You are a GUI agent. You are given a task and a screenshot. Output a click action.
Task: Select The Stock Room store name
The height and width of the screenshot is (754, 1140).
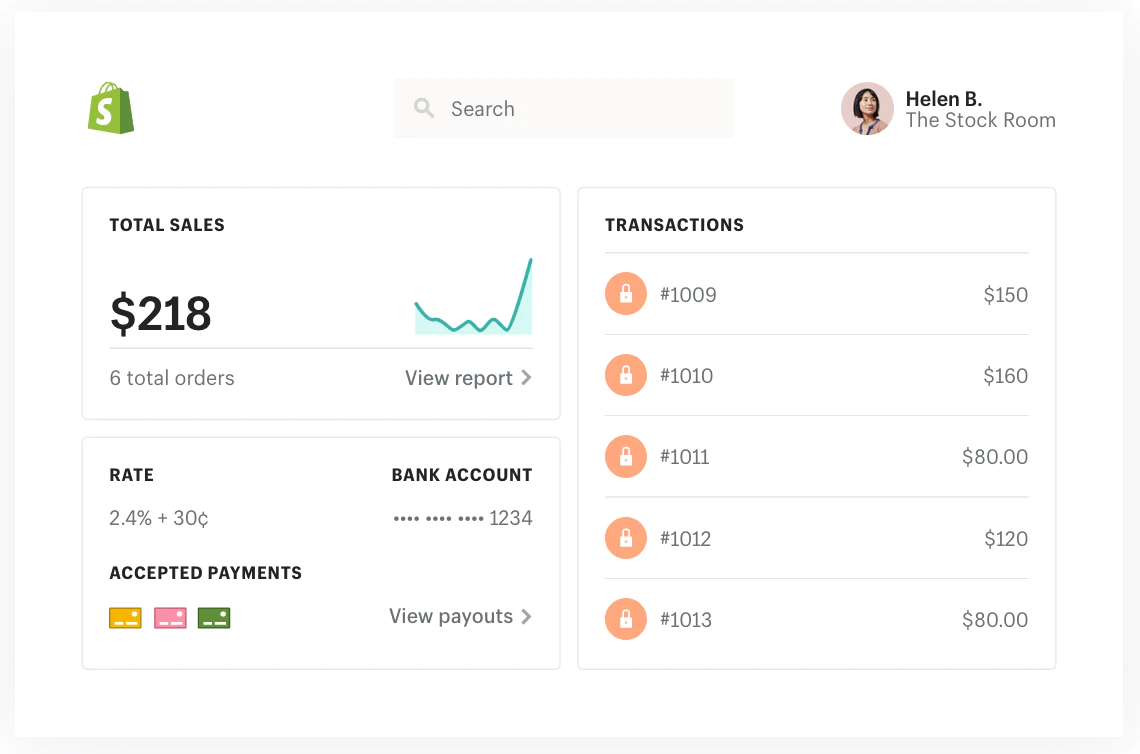point(980,121)
